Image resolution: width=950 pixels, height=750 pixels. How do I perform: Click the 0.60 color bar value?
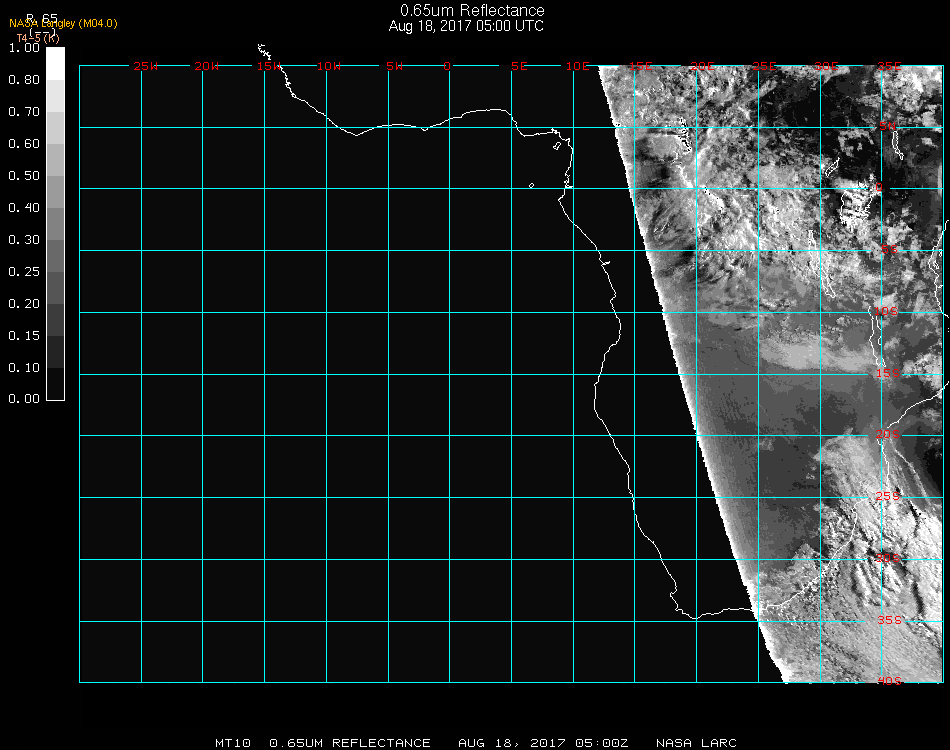tap(24, 144)
